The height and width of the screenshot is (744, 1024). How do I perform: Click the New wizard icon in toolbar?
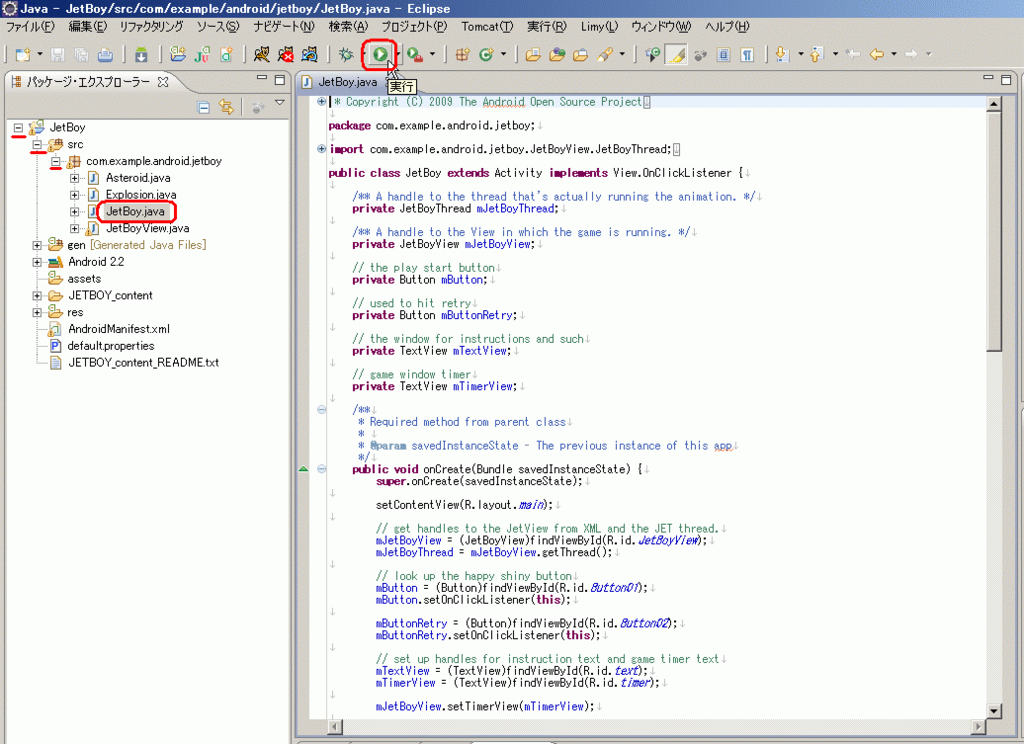coord(23,54)
